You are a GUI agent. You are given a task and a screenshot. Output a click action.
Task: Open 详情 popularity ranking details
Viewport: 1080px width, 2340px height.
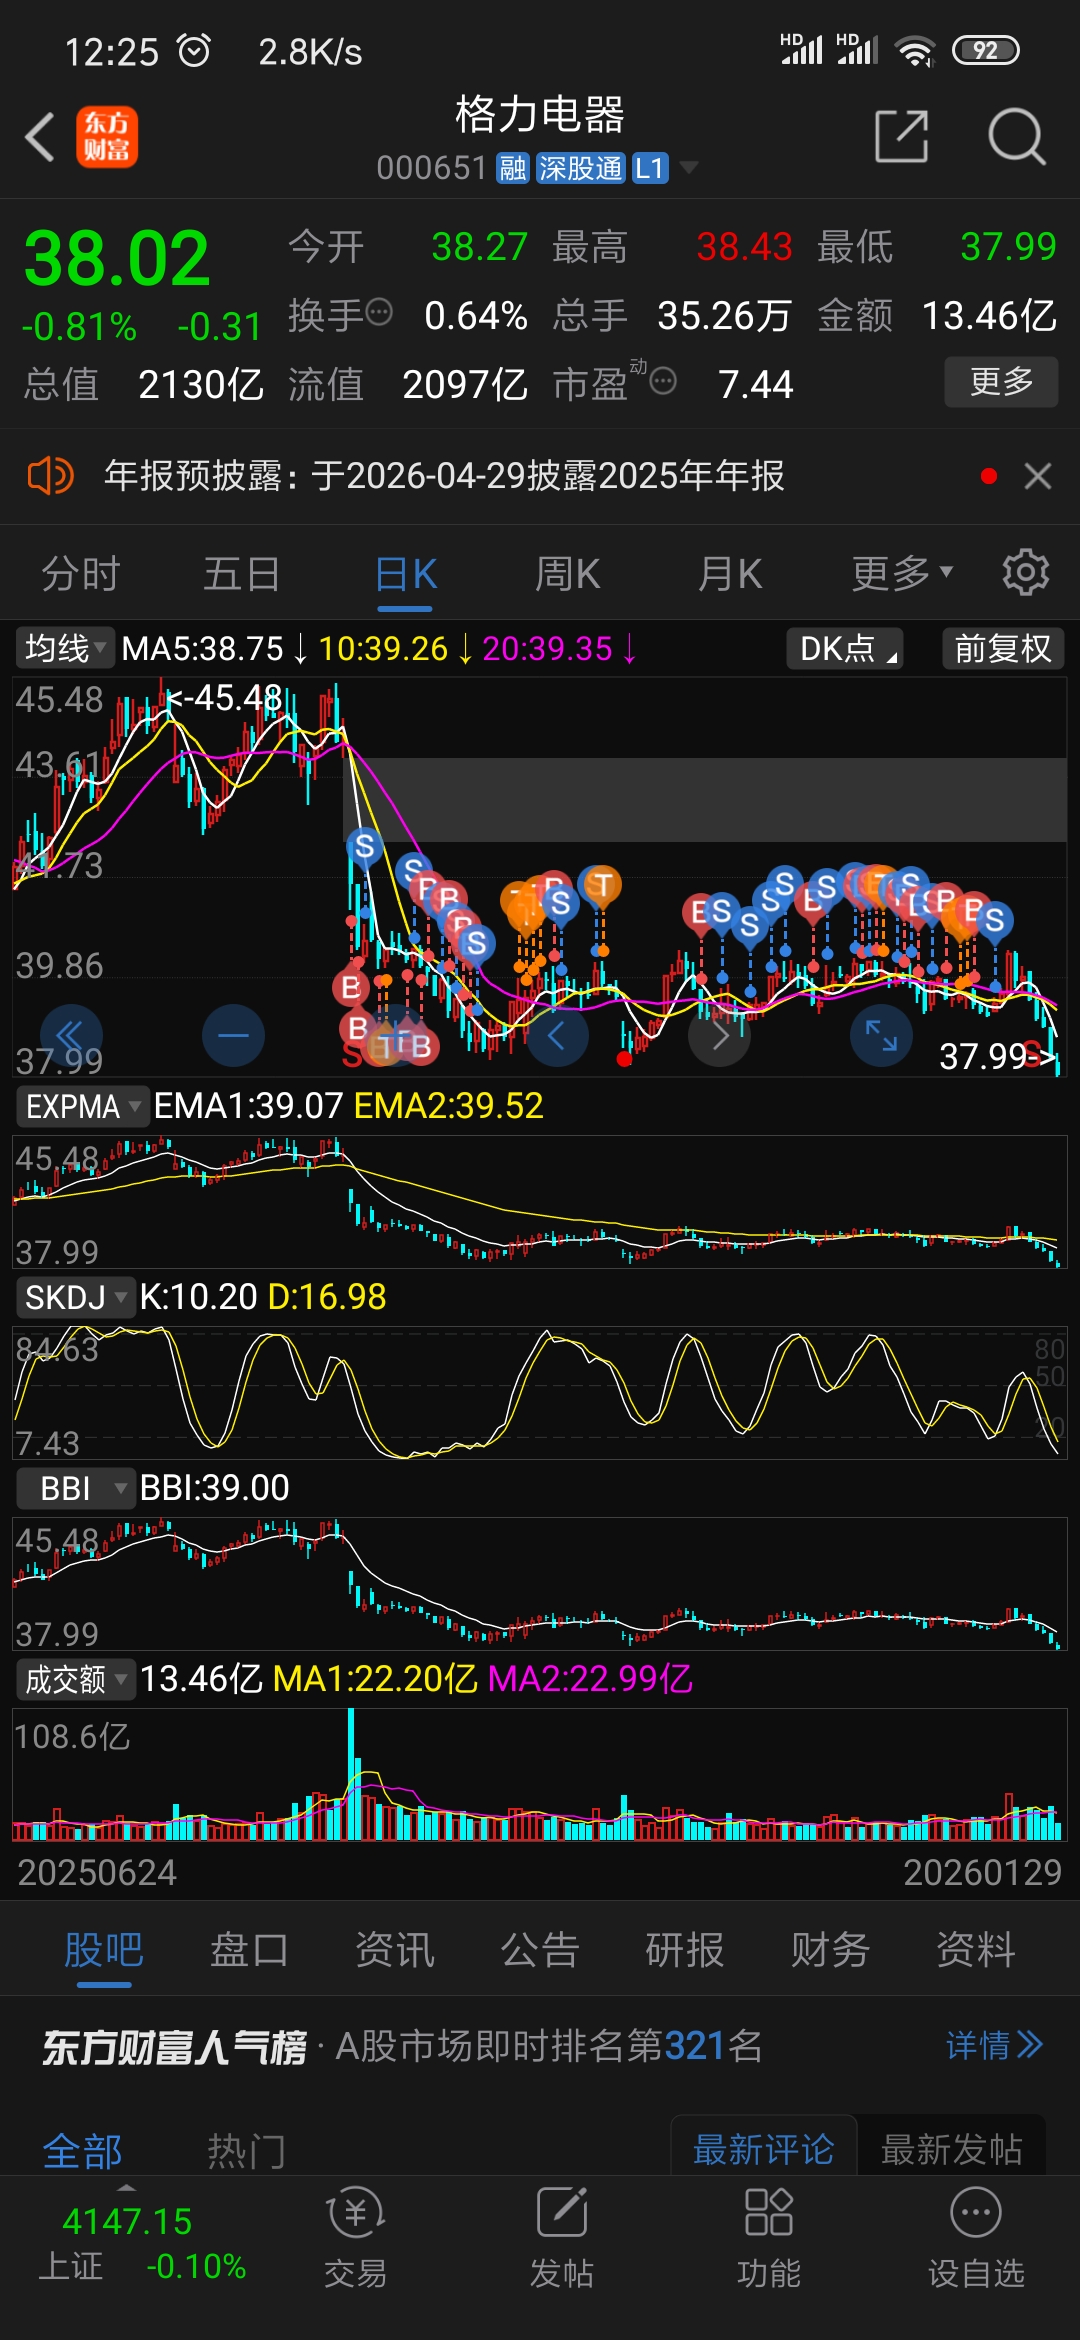click(994, 2045)
